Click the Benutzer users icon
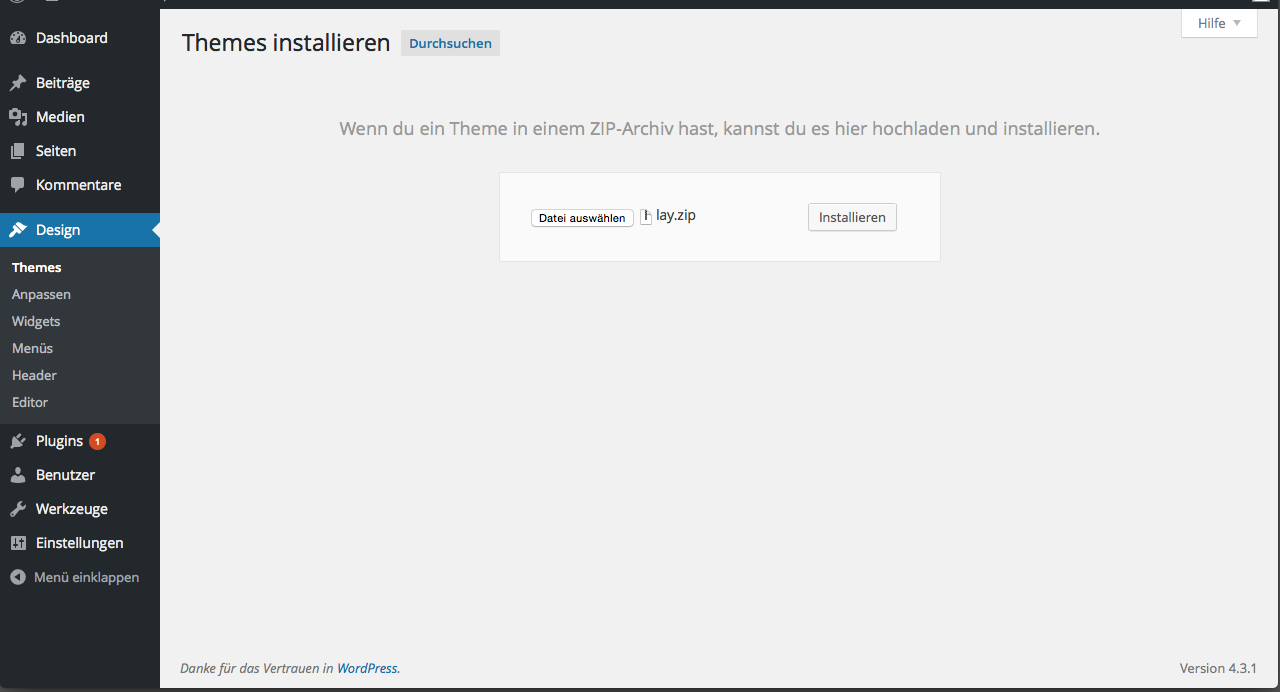1280x692 pixels. [x=20, y=474]
